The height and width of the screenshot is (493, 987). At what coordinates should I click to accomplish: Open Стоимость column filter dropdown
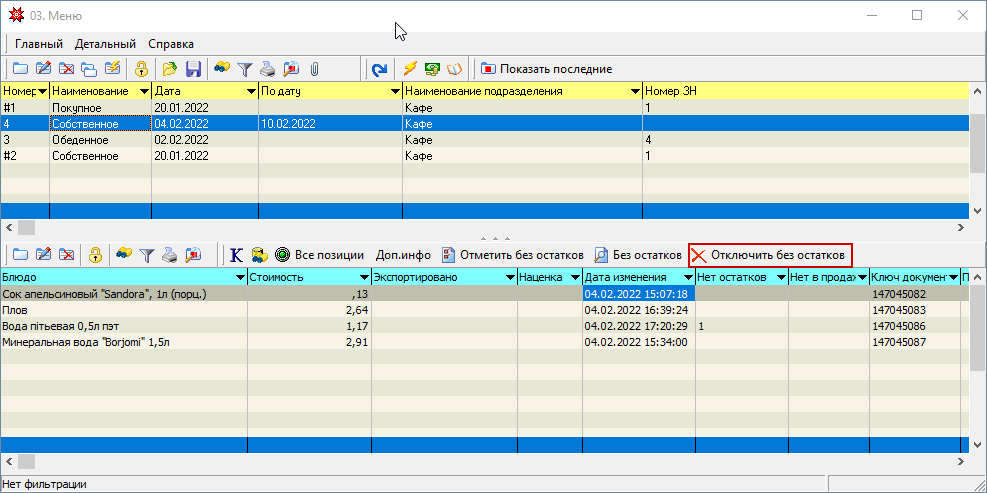[x=364, y=277]
